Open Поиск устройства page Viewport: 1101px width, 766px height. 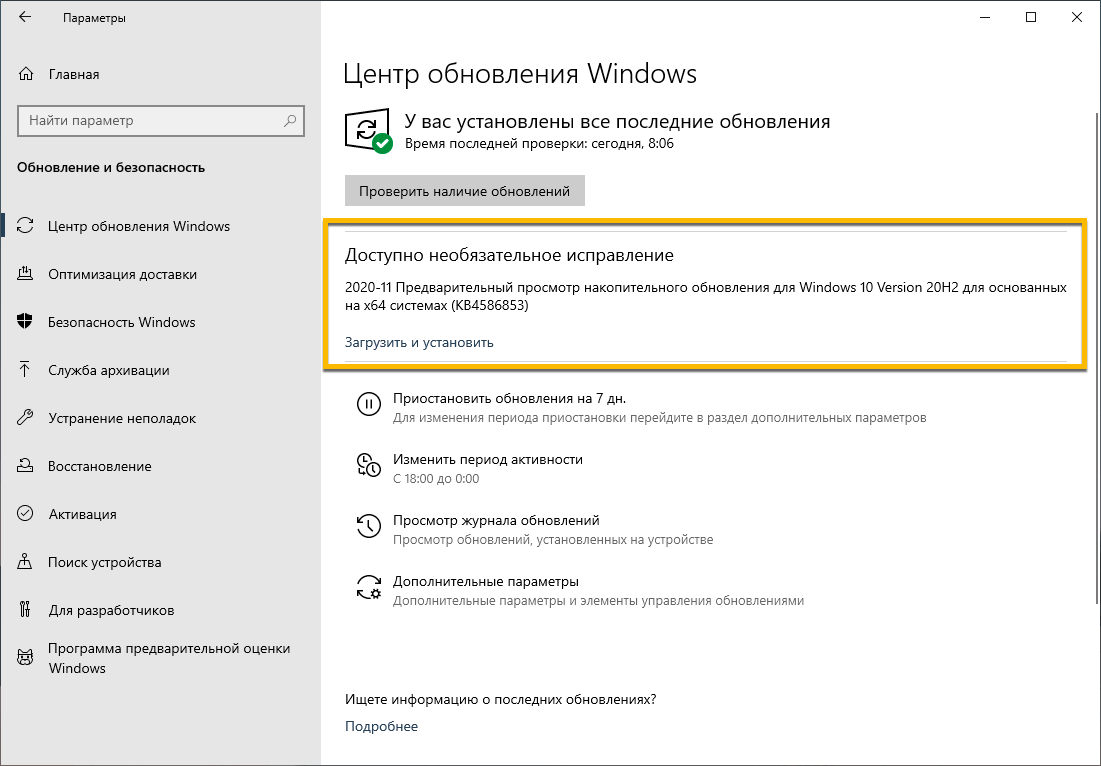click(104, 562)
